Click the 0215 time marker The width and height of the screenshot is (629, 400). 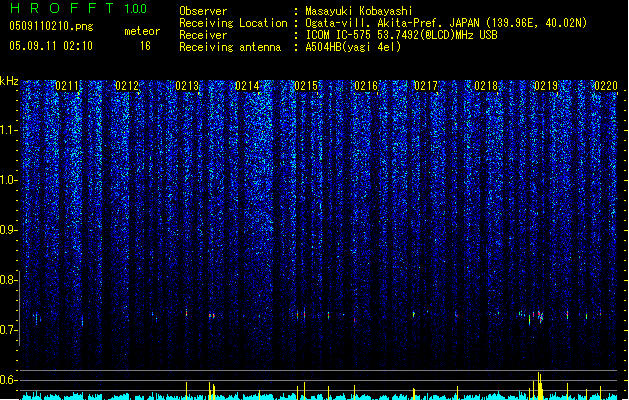coord(306,86)
